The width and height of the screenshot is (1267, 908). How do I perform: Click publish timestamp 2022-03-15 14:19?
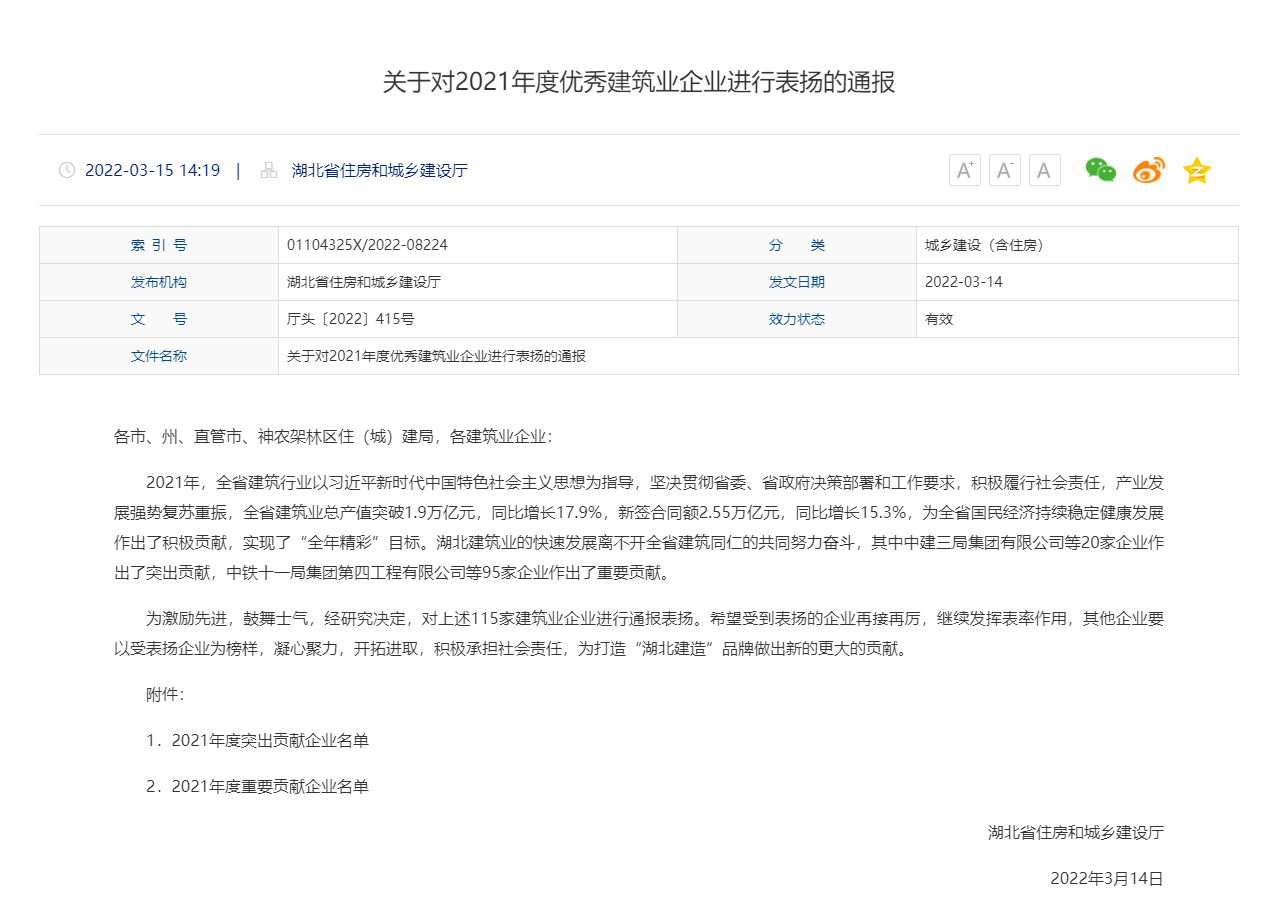[152, 170]
